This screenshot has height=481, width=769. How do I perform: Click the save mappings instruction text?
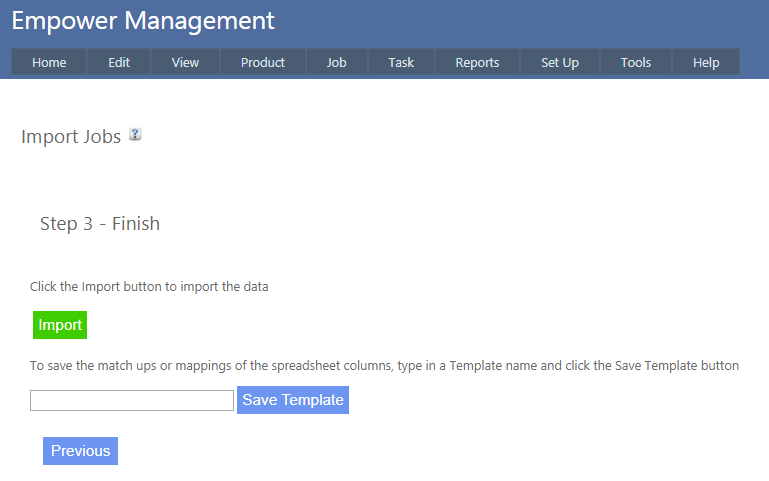pyautogui.click(x=384, y=366)
